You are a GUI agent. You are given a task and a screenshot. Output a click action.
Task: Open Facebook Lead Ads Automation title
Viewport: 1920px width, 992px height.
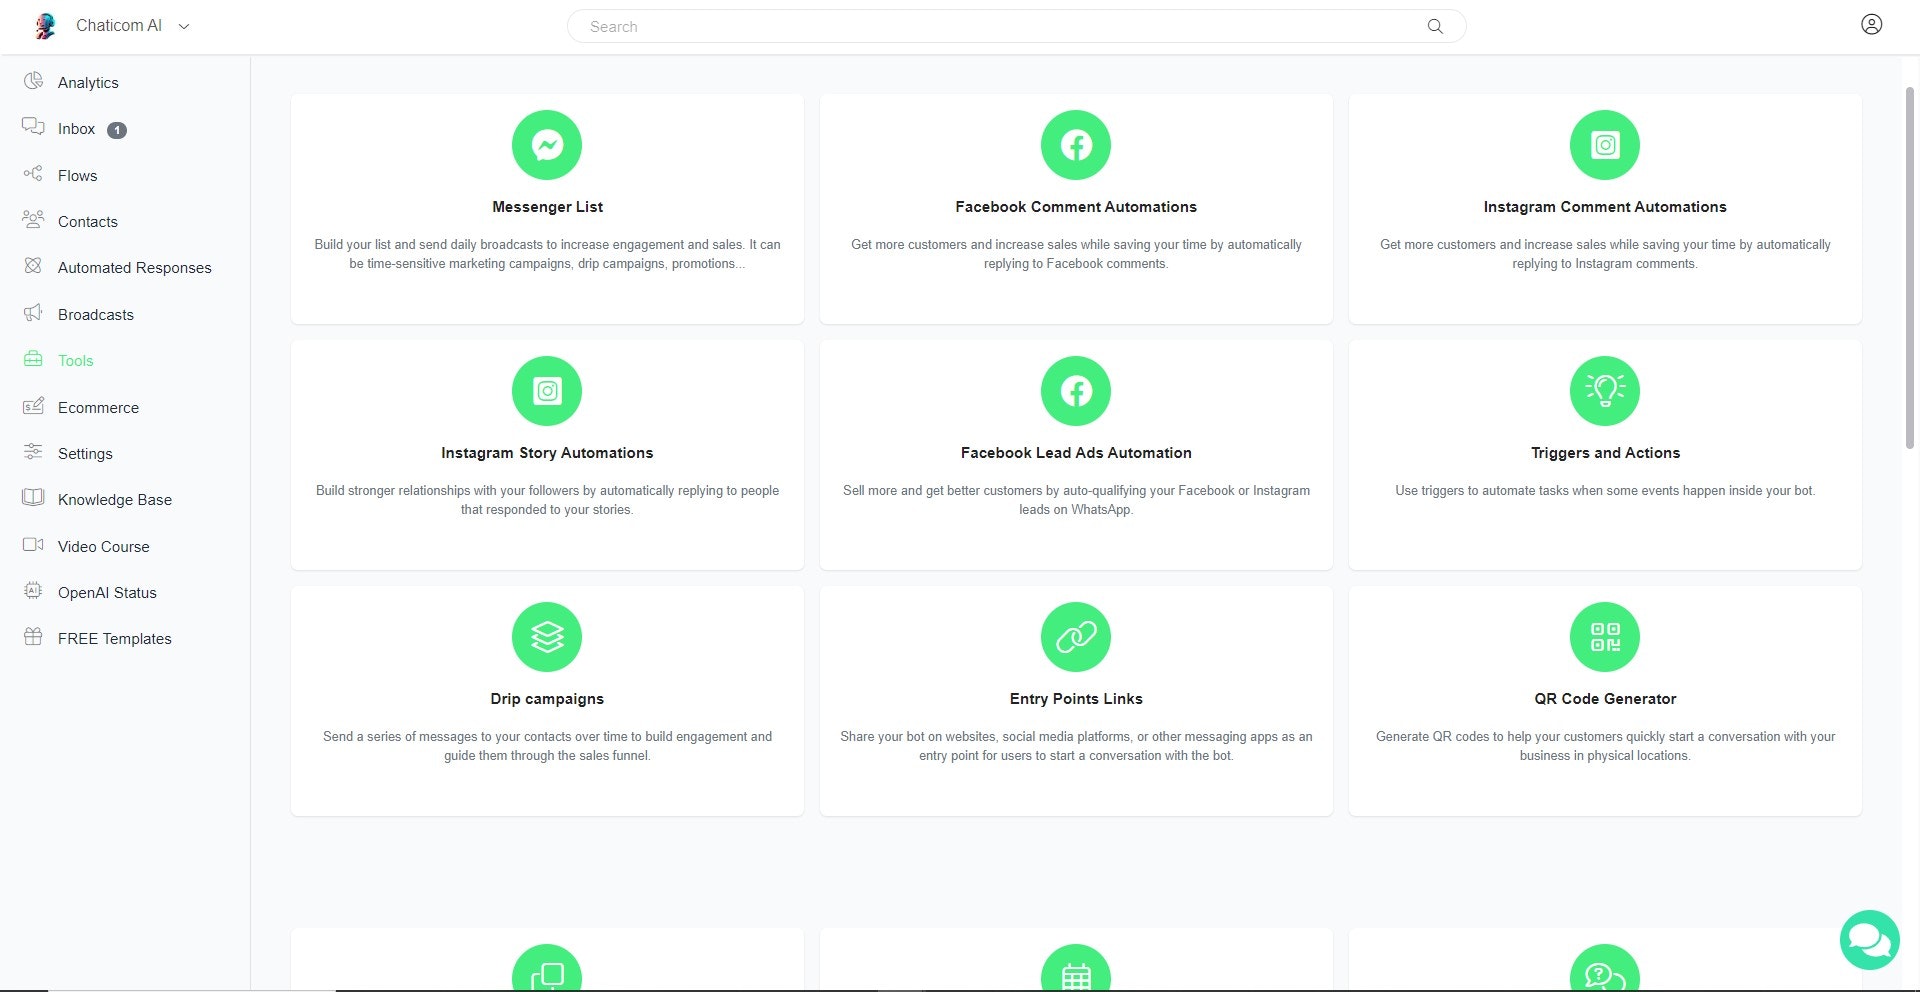1076,453
